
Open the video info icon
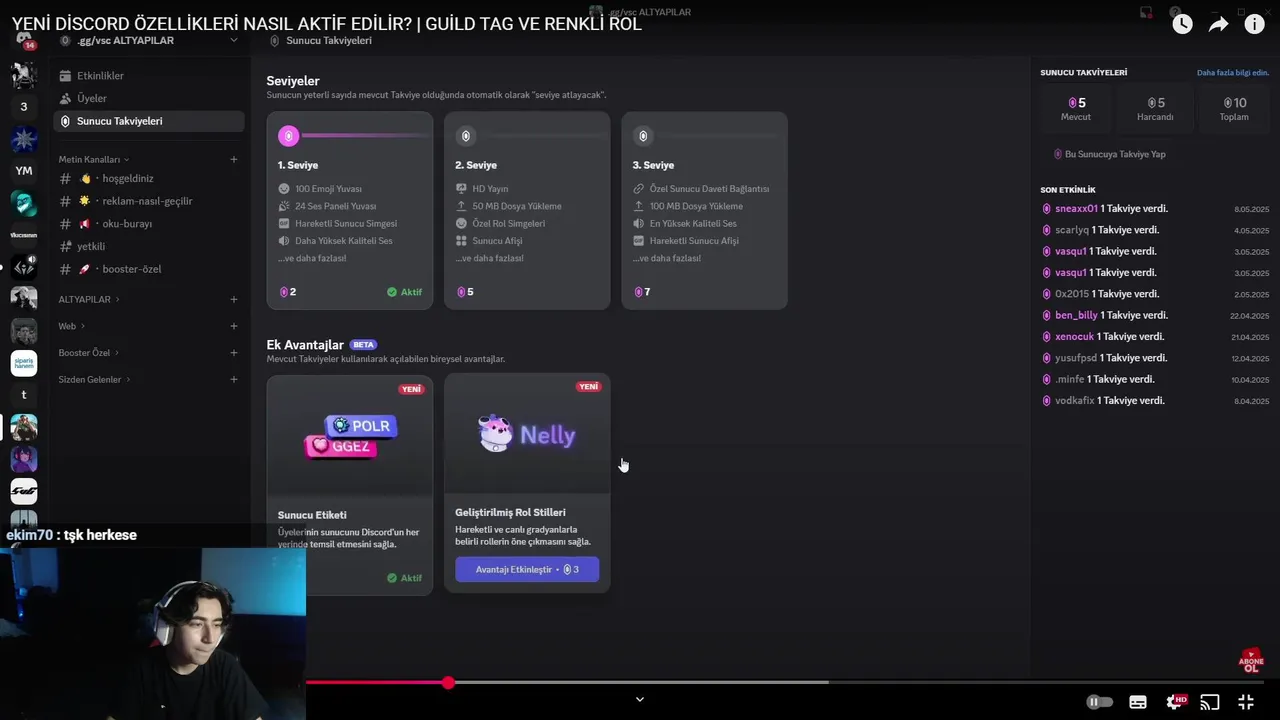(1254, 24)
